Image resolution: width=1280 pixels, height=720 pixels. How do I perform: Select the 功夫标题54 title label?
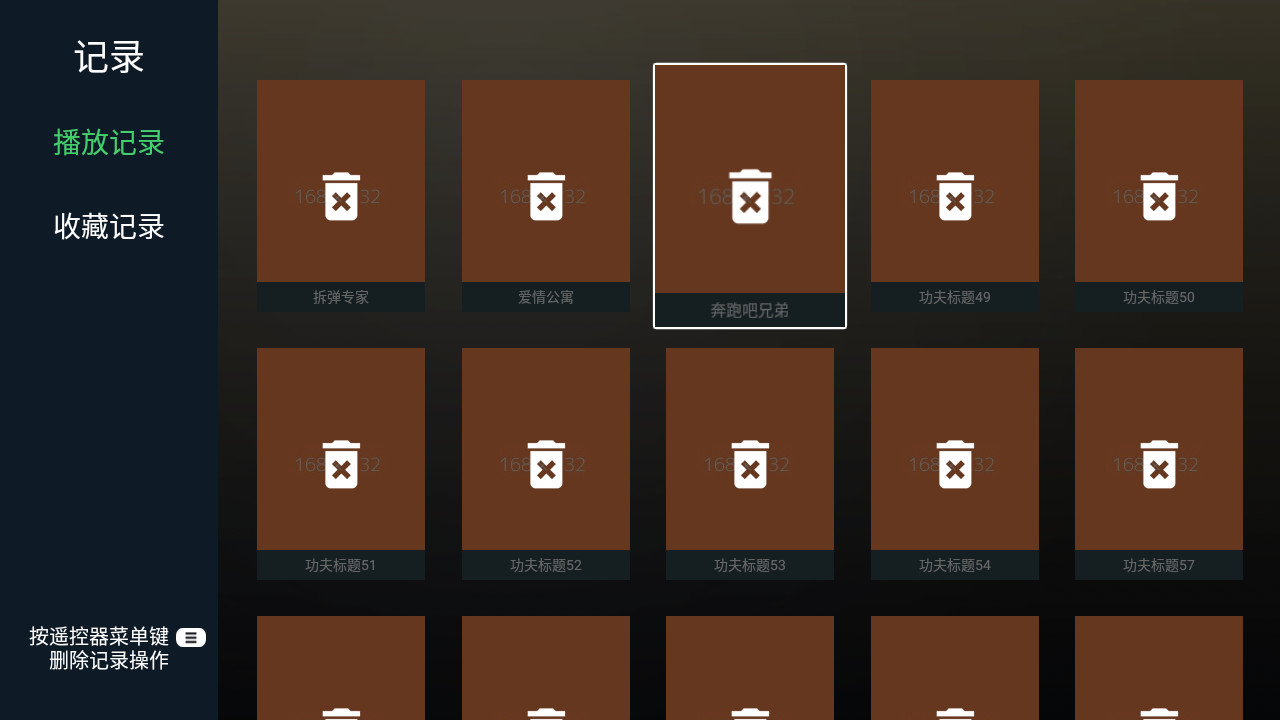click(955, 565)
